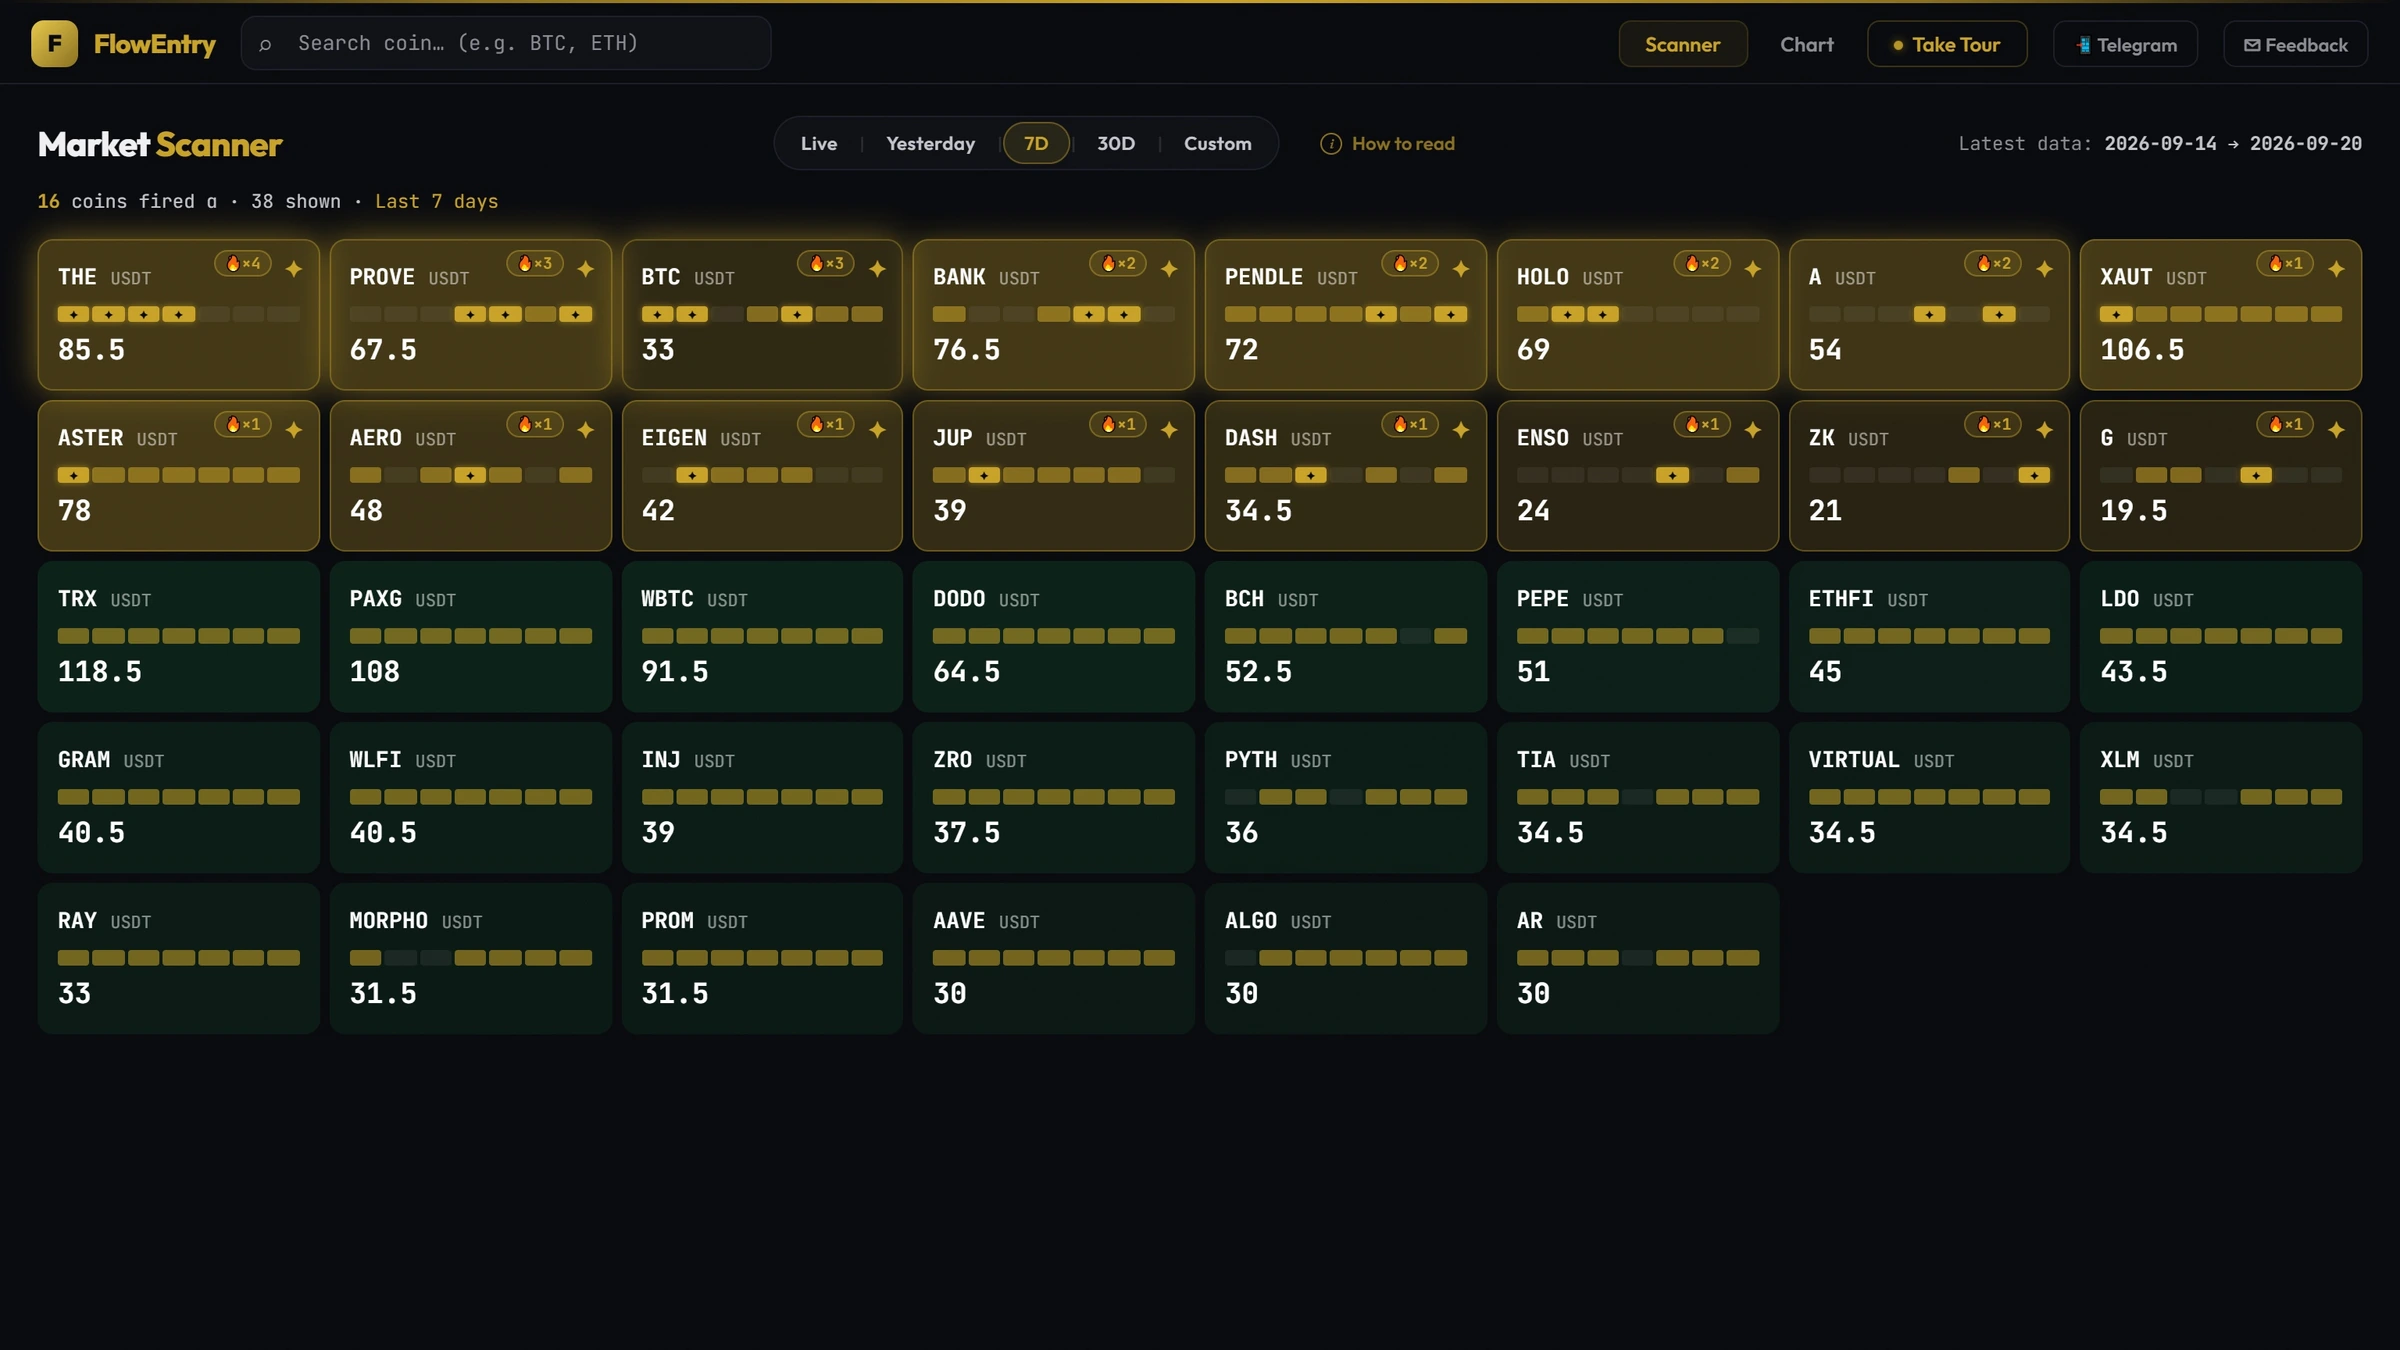Select the Live time range
Image resolution: width=2400 pixels, height=1350 pixels.
point(819,144)
